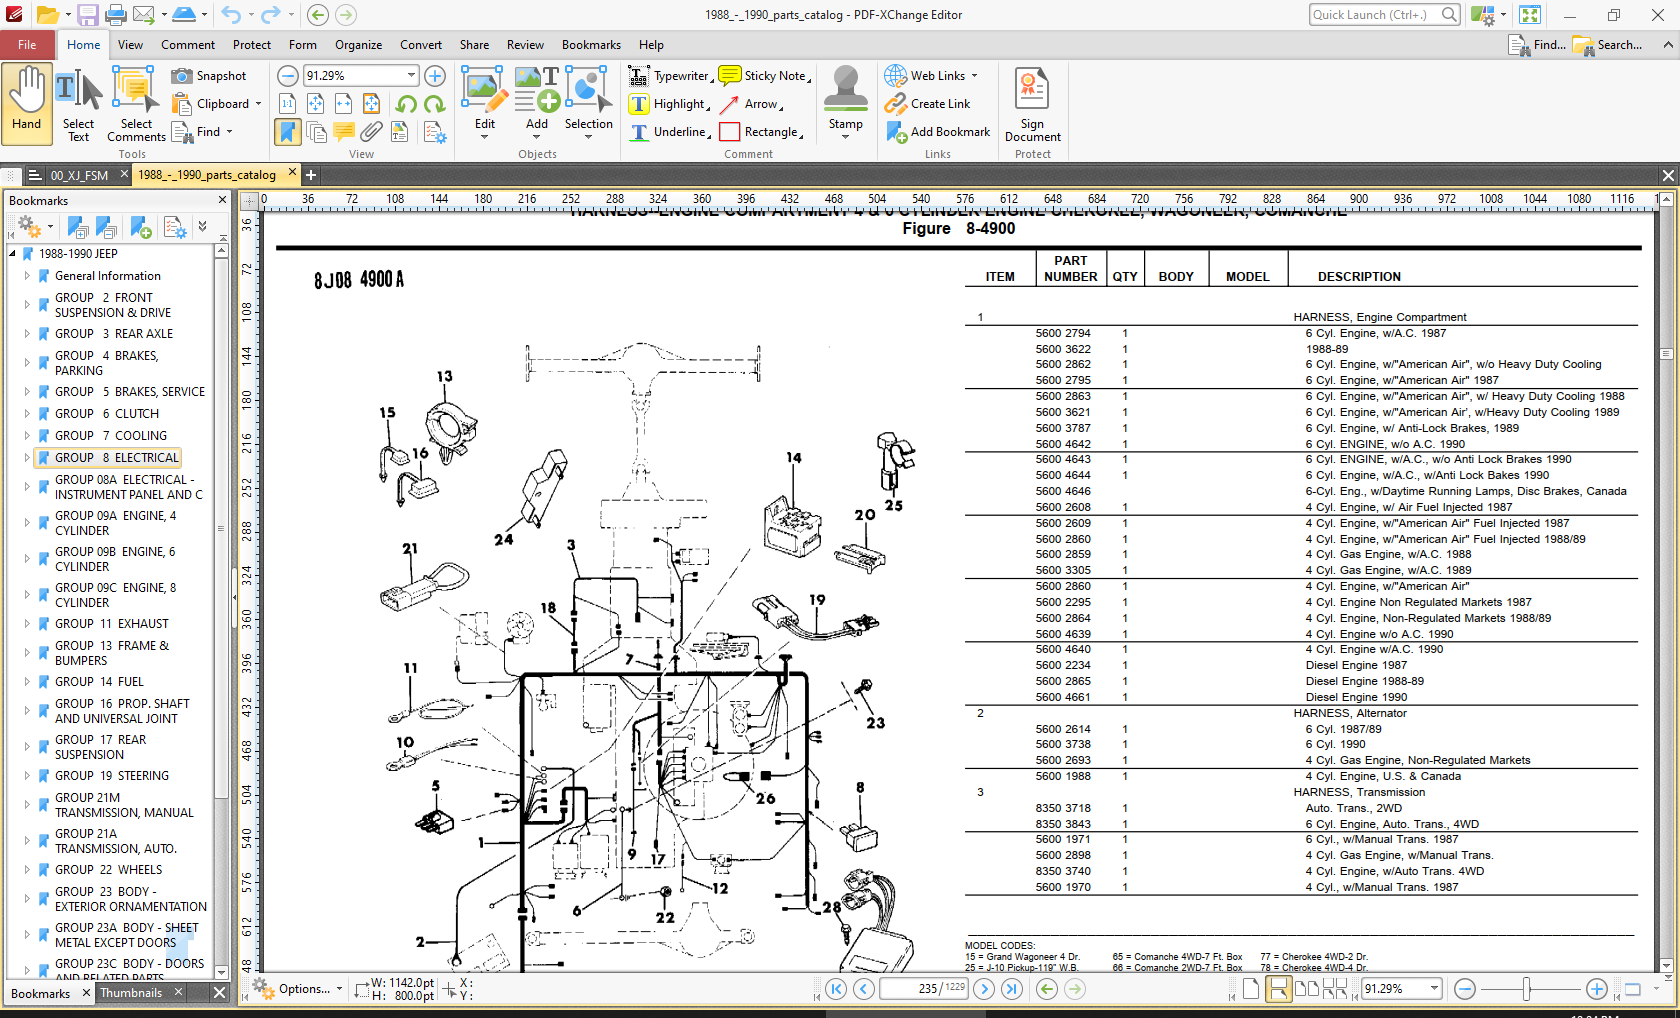This screenshot has height=1018, width=1680.
Task: Click the Create Link button
Action: 928,104
